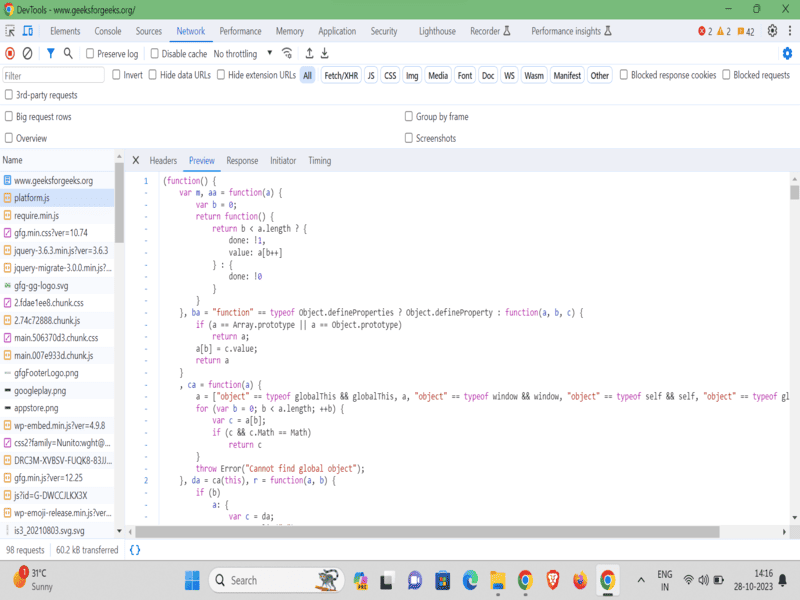This screenshot has height=600, width=800.
Task: Pretty print with curly braces icon
Action: click(135, 550)
